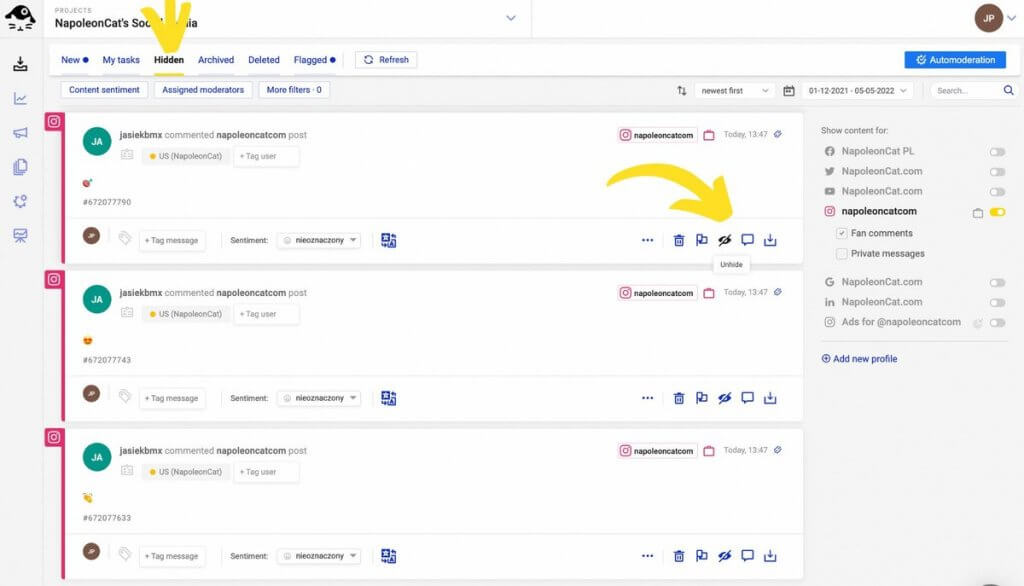Screen dimensions: 1024x586
Task: Unhide comment #672077790 with crossed-eye icon
Action: tap(724, 240)
